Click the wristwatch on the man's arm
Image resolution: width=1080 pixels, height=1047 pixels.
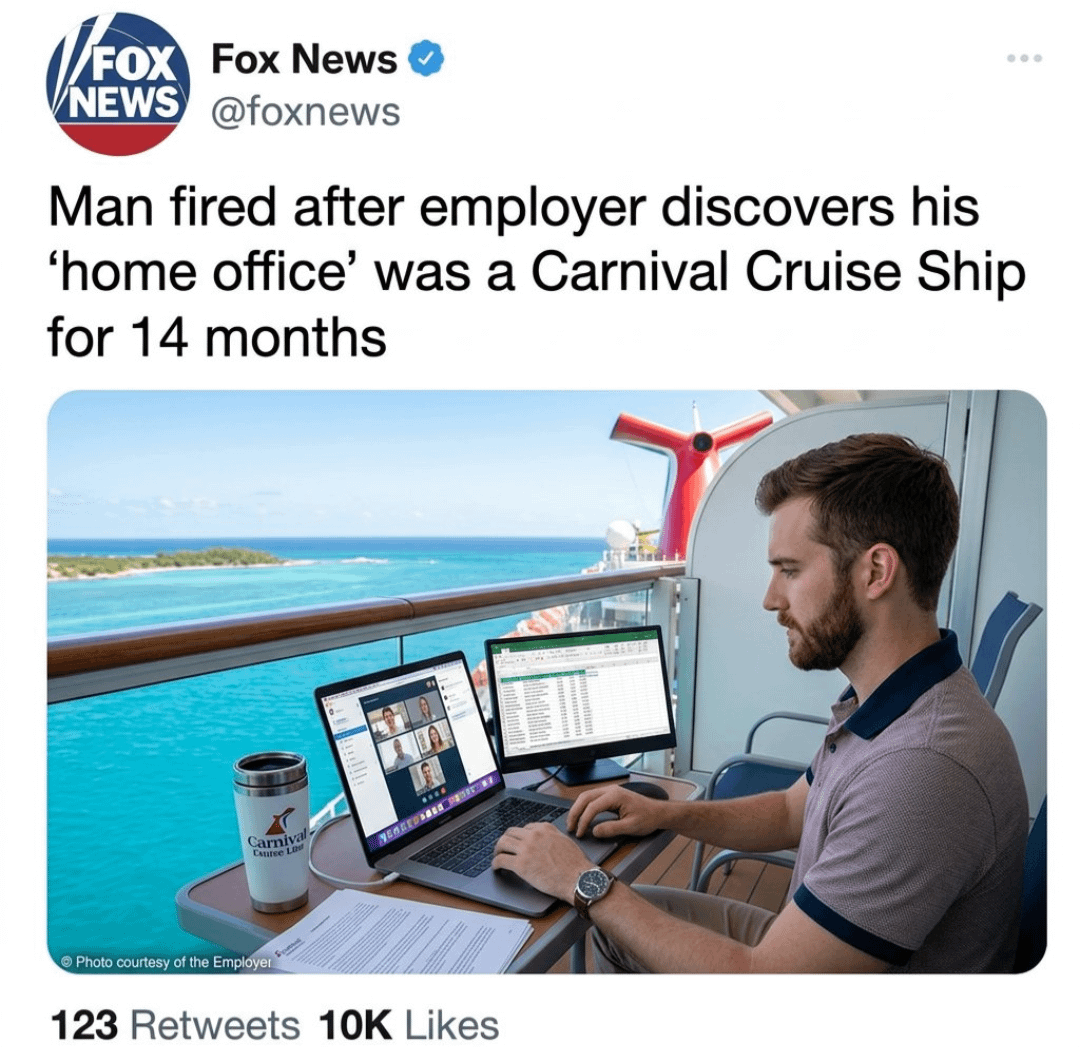click(594, 891)
